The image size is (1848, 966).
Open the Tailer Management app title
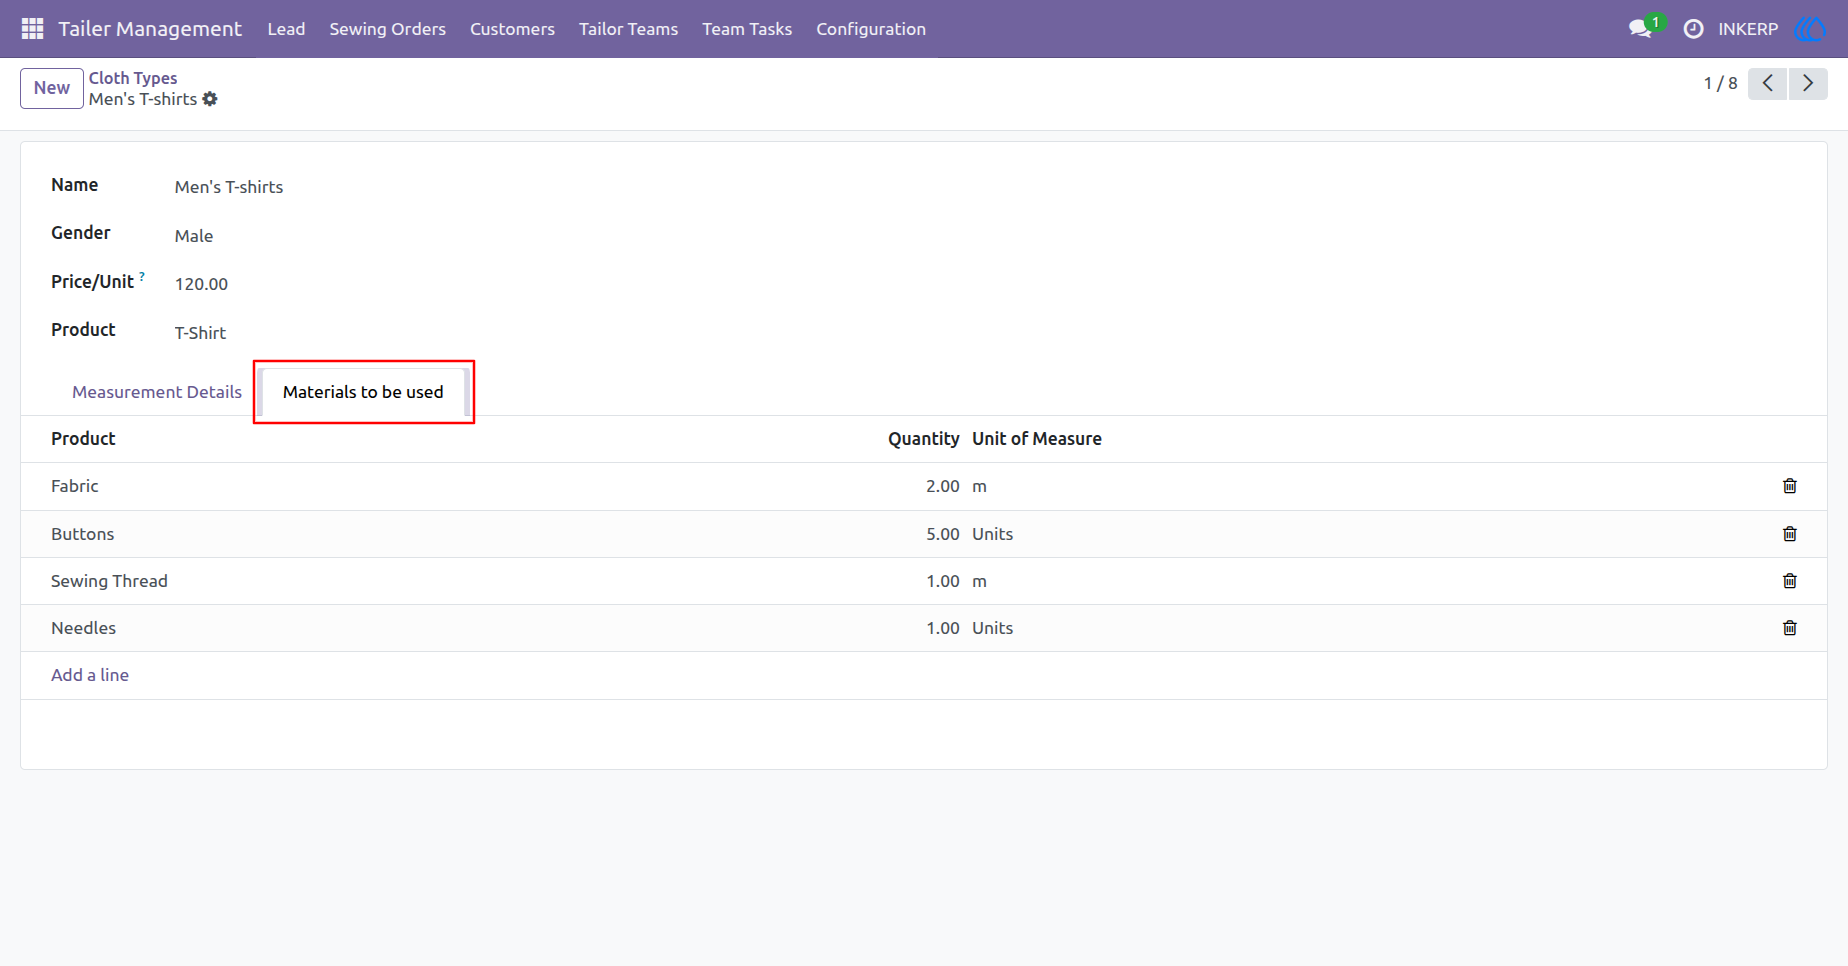pyautogui.click(x=150, y=29)
